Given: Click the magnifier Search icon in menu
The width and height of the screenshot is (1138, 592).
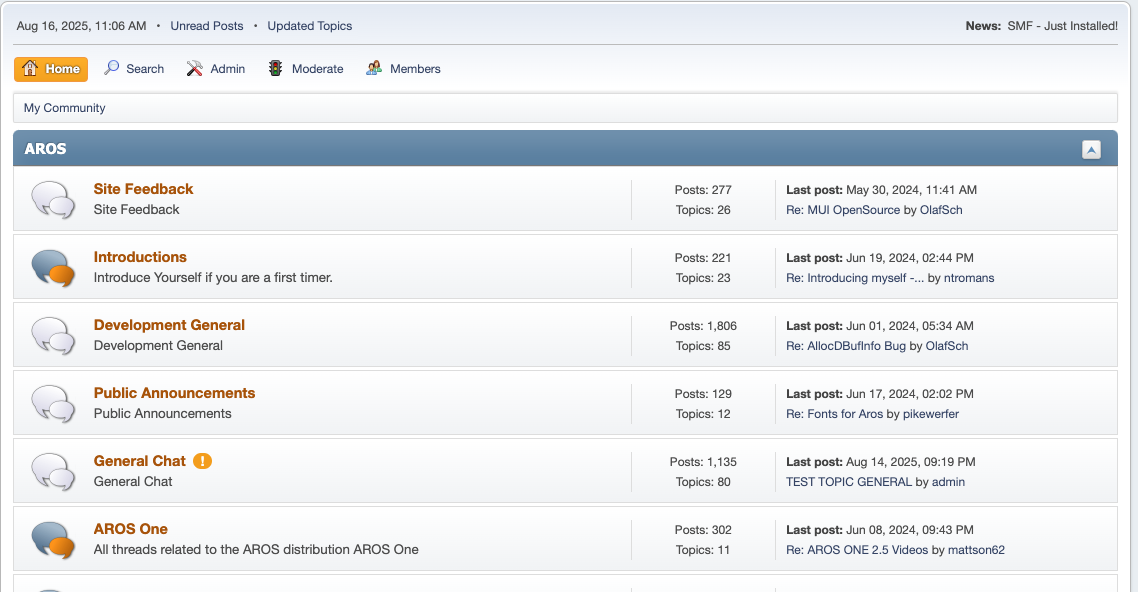Looking at the screenshot, I should (112, 68).
